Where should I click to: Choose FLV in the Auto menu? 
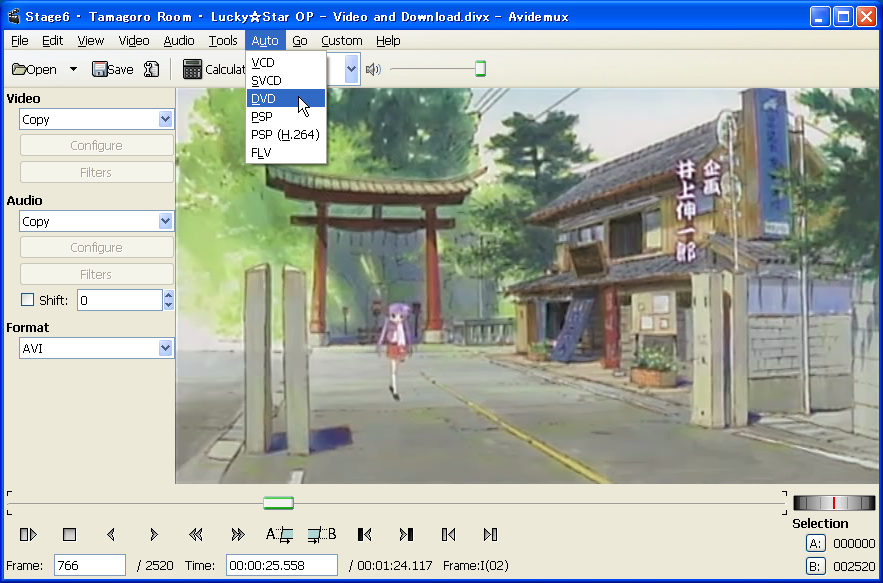(286, 153)
